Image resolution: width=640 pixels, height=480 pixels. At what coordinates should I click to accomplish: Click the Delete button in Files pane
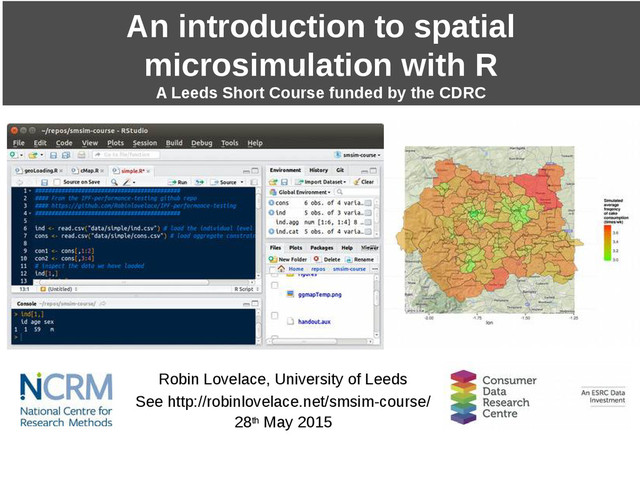pos(327,259)
